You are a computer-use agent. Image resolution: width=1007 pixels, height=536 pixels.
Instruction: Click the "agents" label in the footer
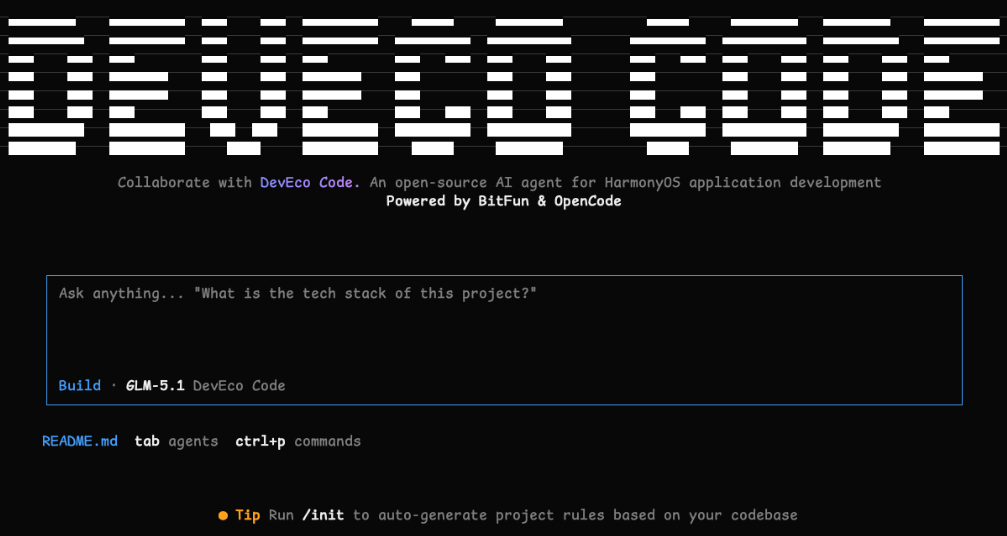pyautogui.click(x=193, y=442)
